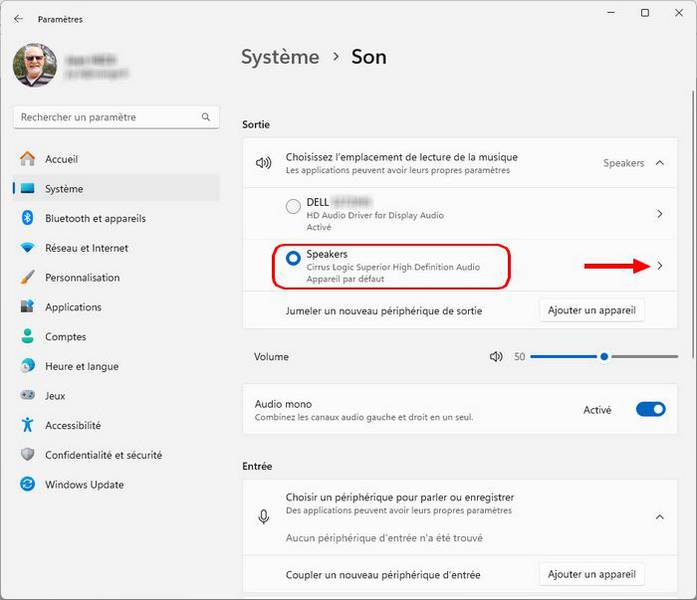Click the output speaker icon in Sortie

(x=264, y=163)
